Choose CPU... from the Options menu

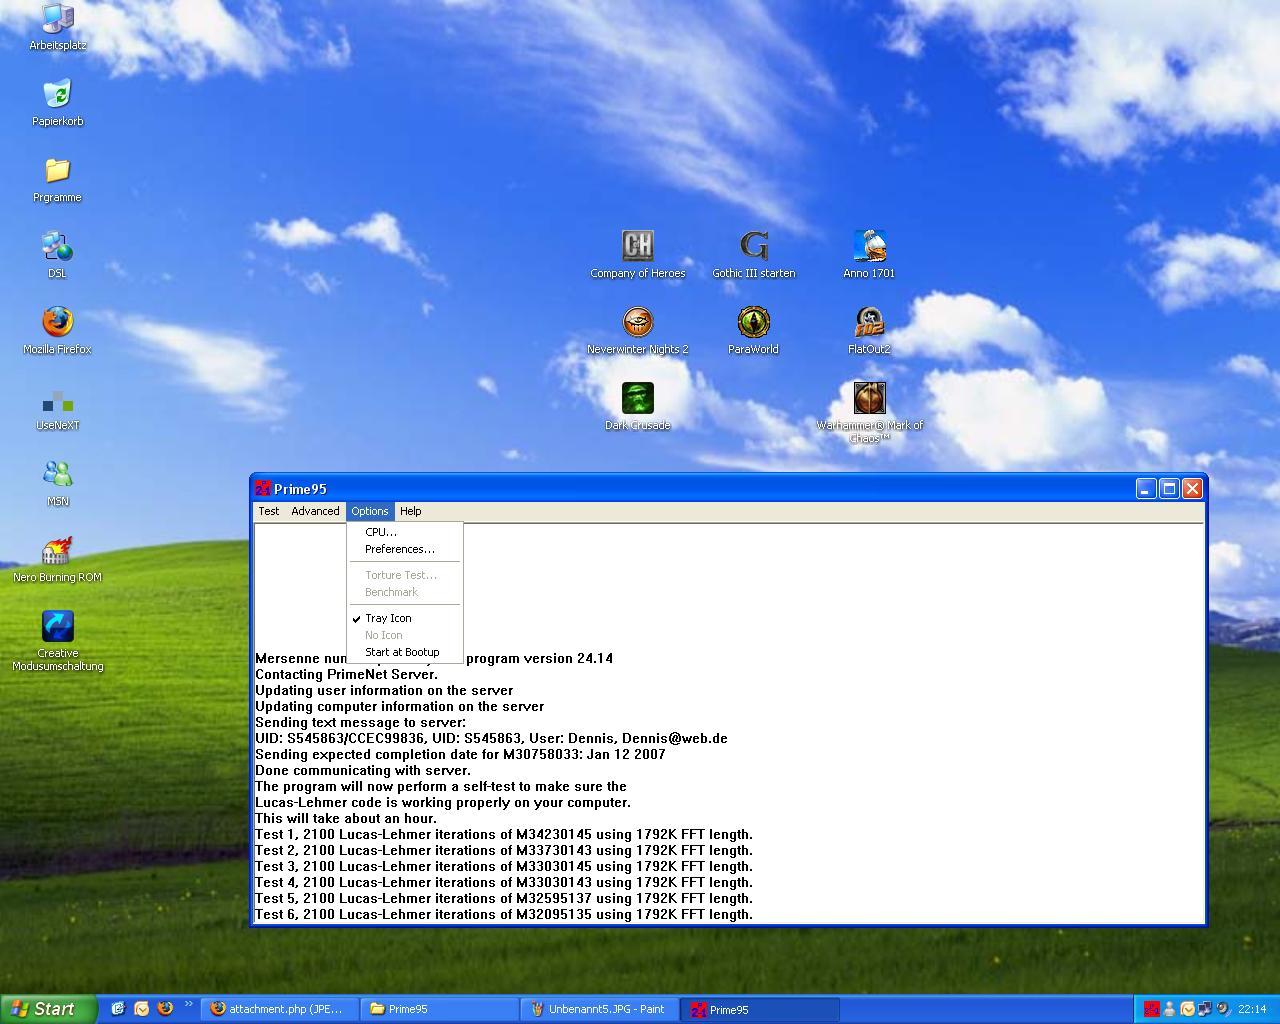pos(405,532)
